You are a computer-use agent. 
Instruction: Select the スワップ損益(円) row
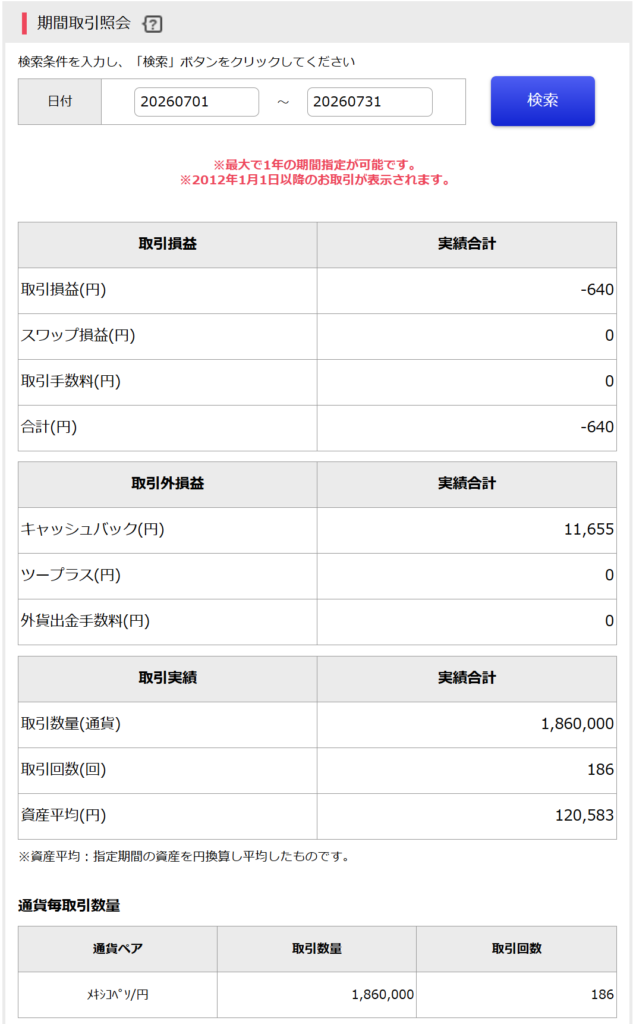[317, 336]
